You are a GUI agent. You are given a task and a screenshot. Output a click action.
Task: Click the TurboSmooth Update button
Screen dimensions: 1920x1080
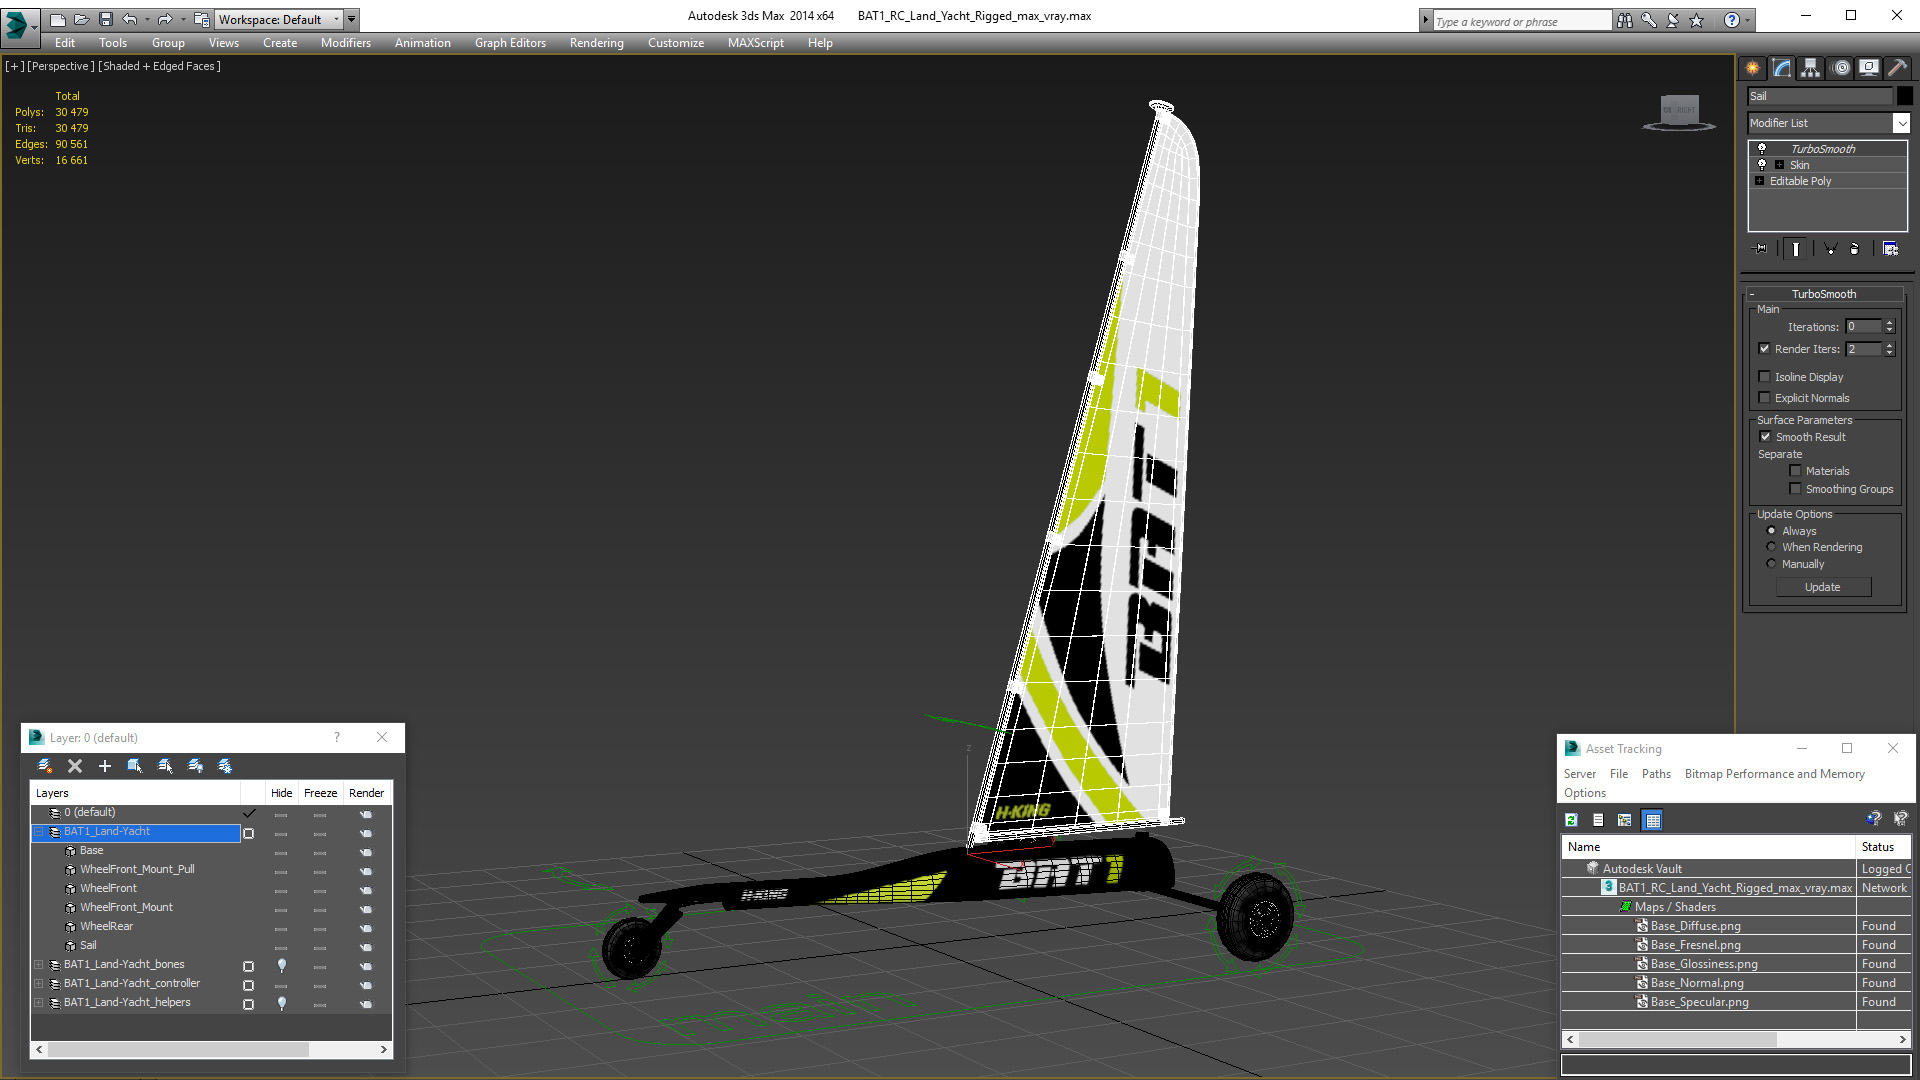(x=1823, y=587)
